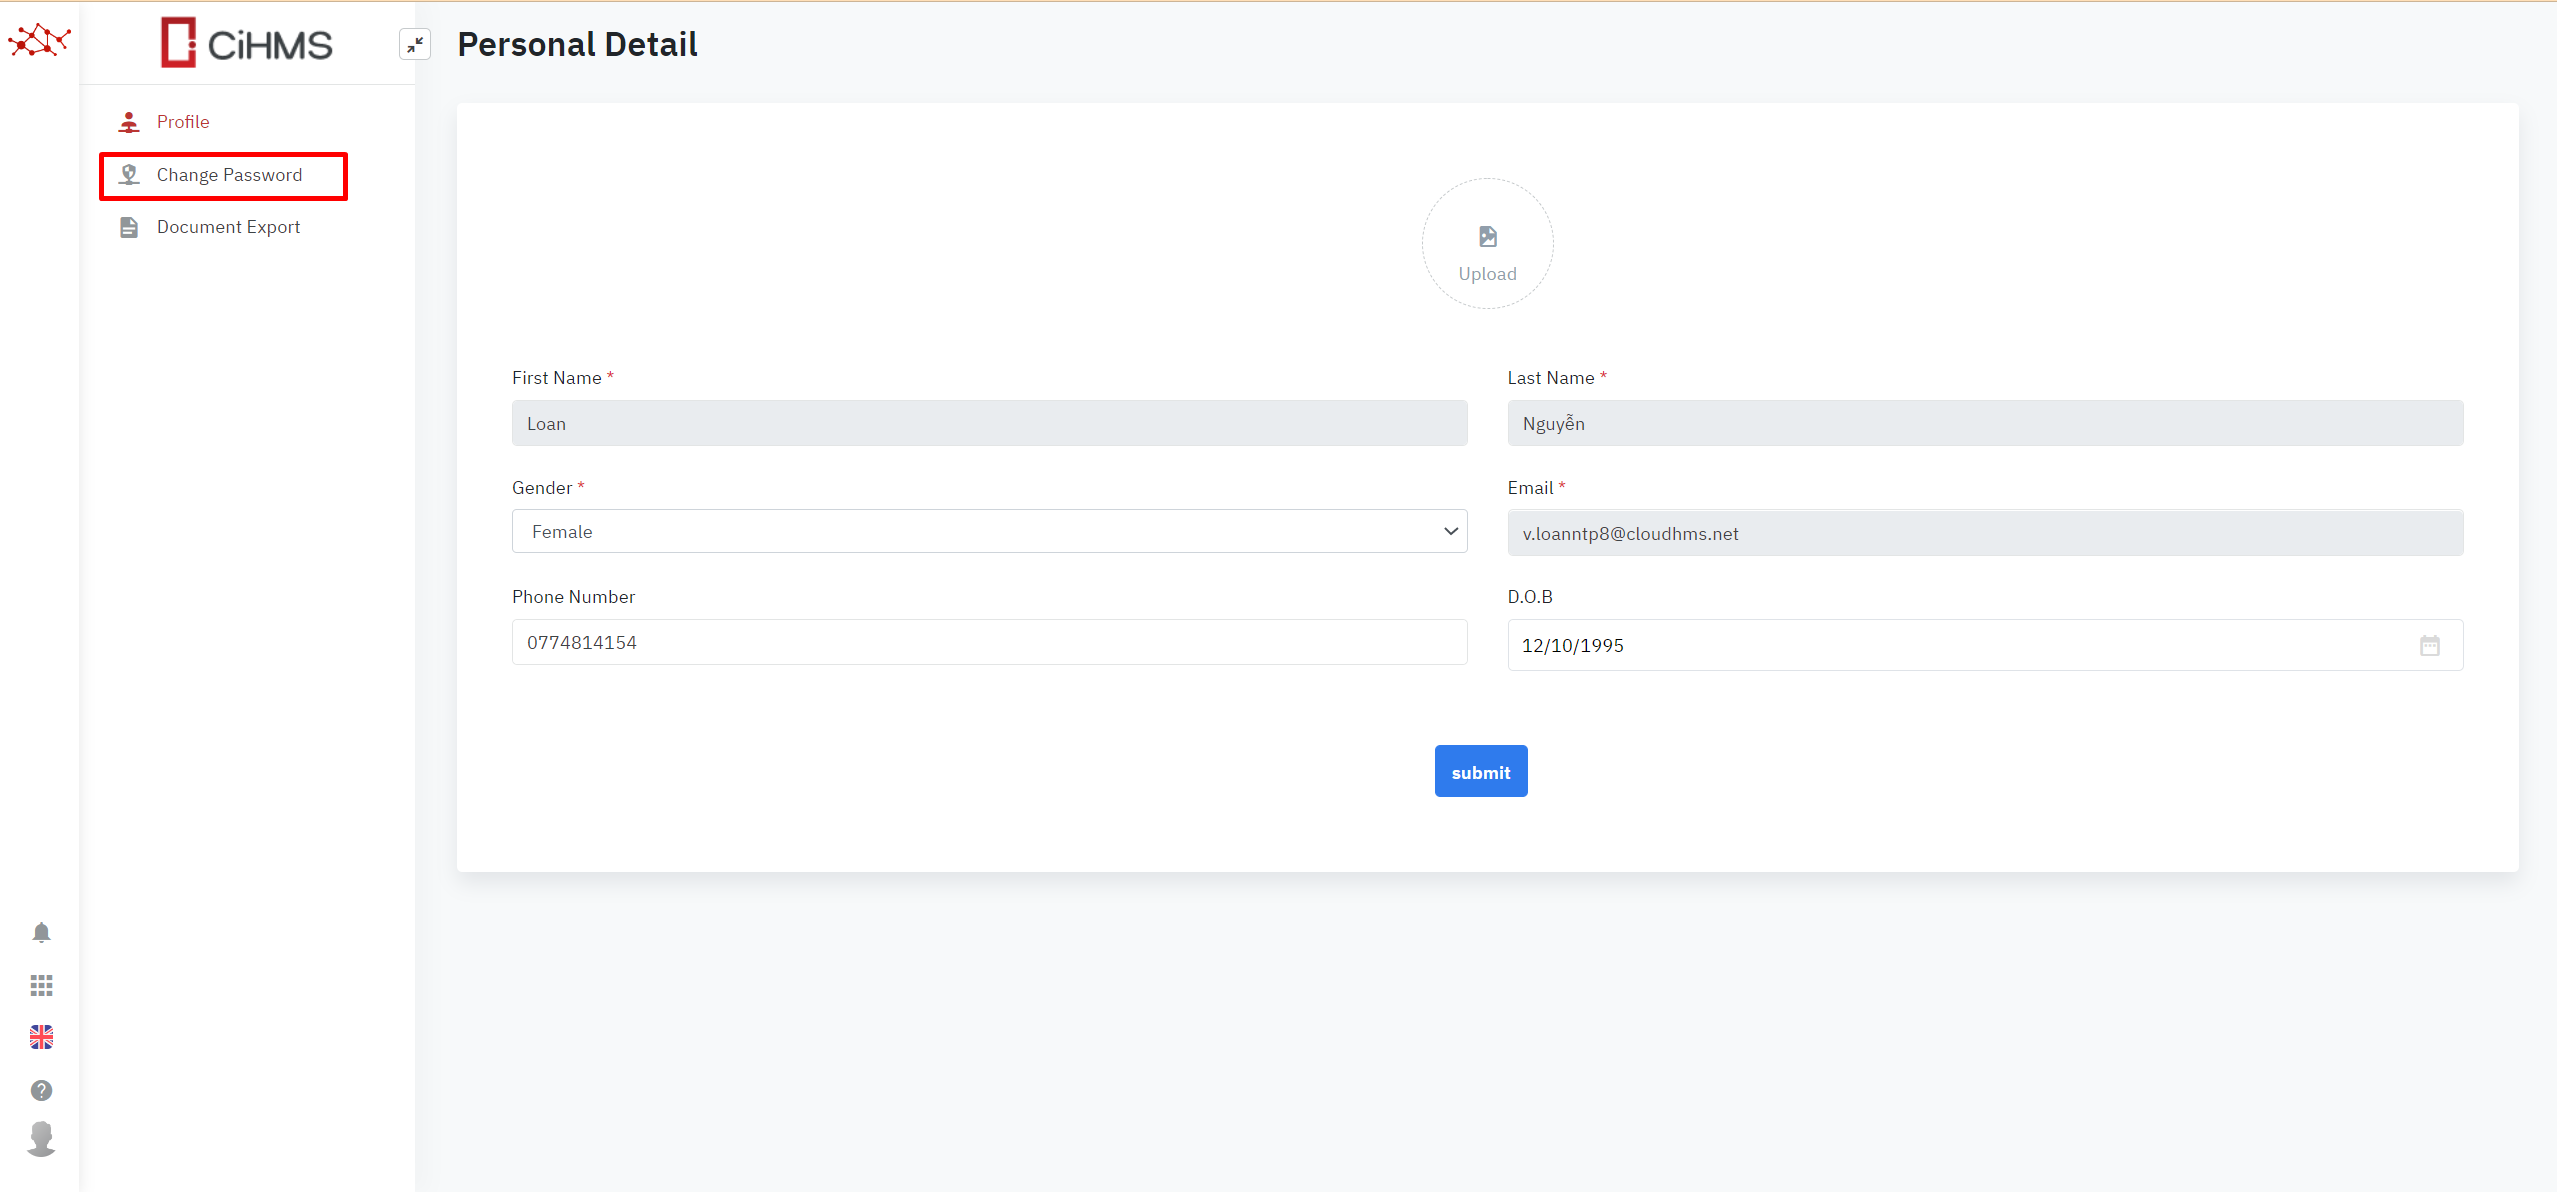This screenshot has width=2557, height=1192.
Task: Switch language via the UK flag
Action: pos(41,1037)
